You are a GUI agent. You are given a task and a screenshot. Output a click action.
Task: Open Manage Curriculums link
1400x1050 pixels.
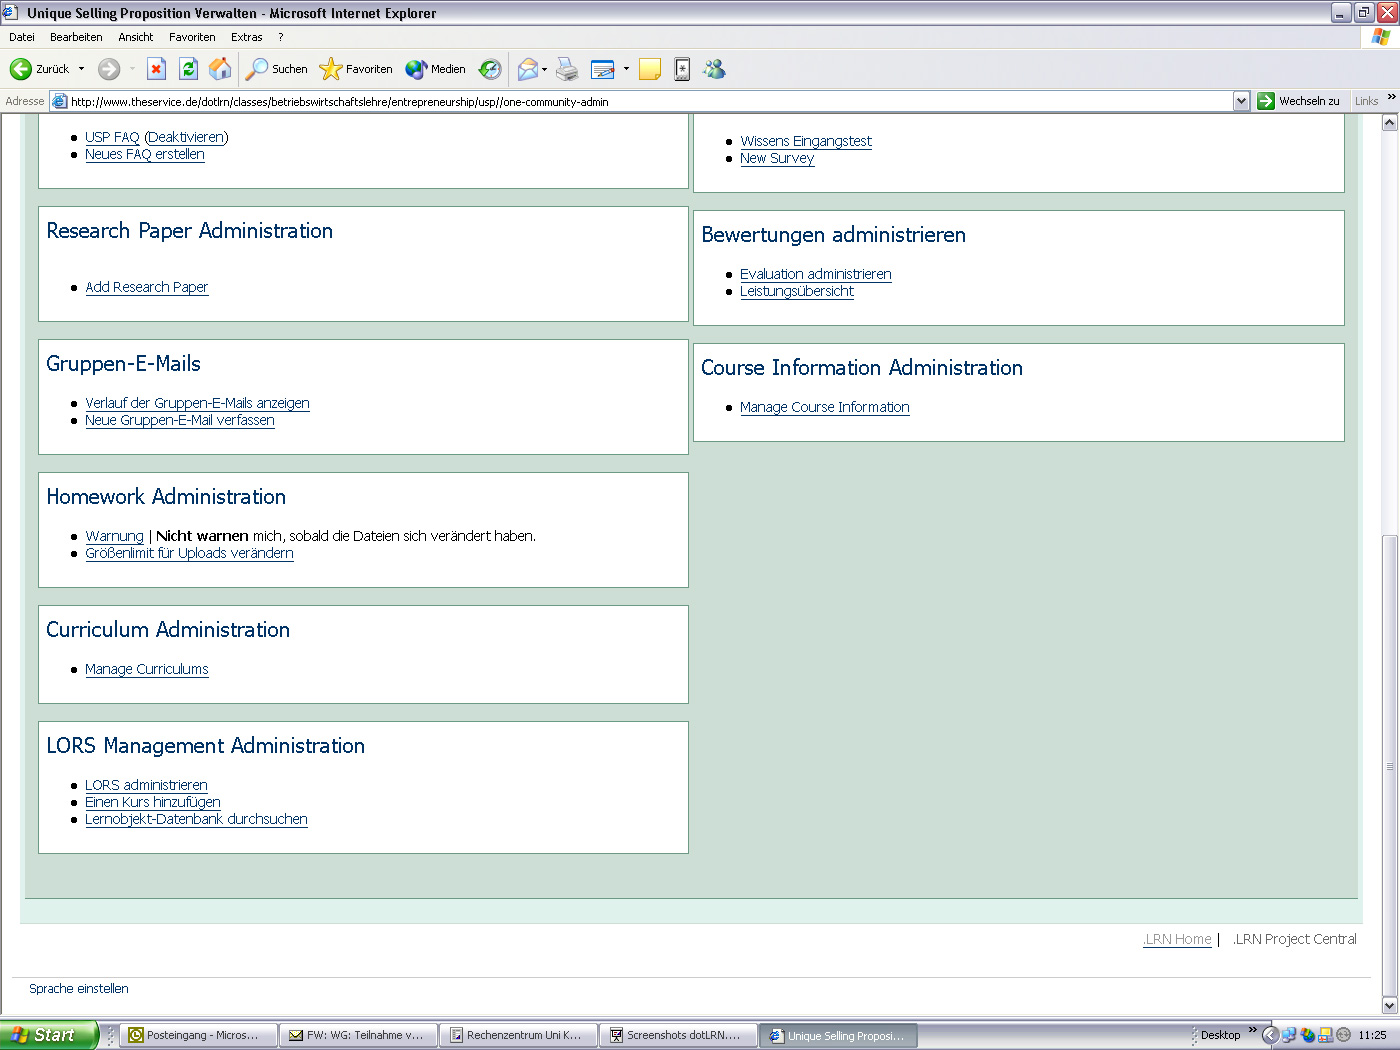(x=146, y=669)
